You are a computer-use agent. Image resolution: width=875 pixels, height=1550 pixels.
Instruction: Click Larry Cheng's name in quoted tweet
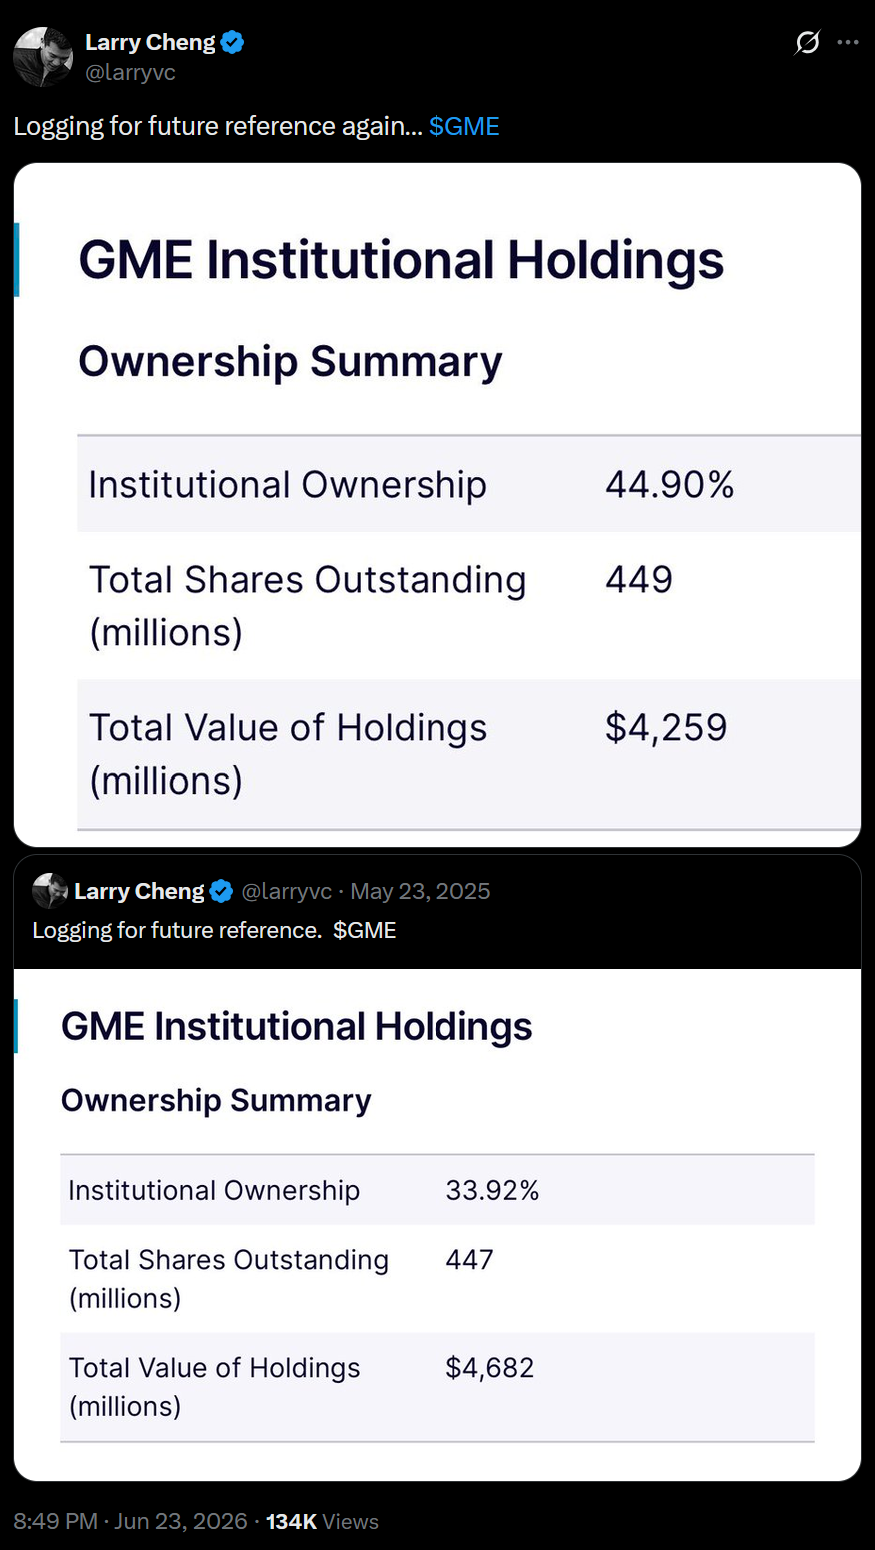click(139, 891)
